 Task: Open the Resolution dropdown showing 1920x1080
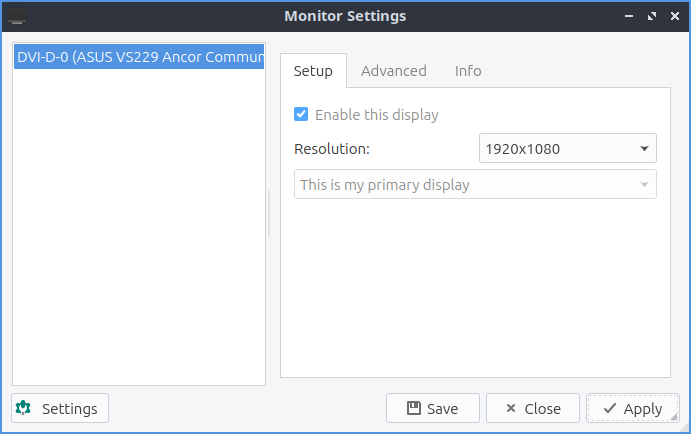click(567, 149)
